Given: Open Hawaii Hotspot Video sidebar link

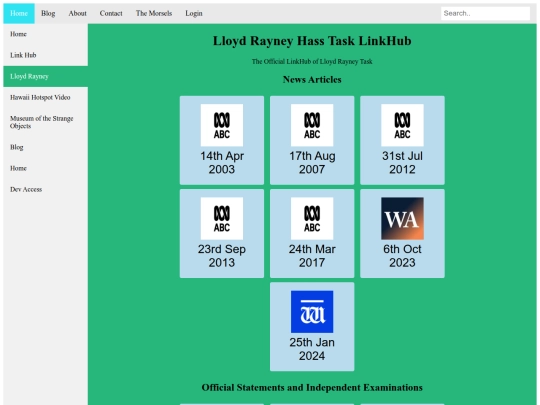Looking at the screenshot, I should click(x=45, y=97).
